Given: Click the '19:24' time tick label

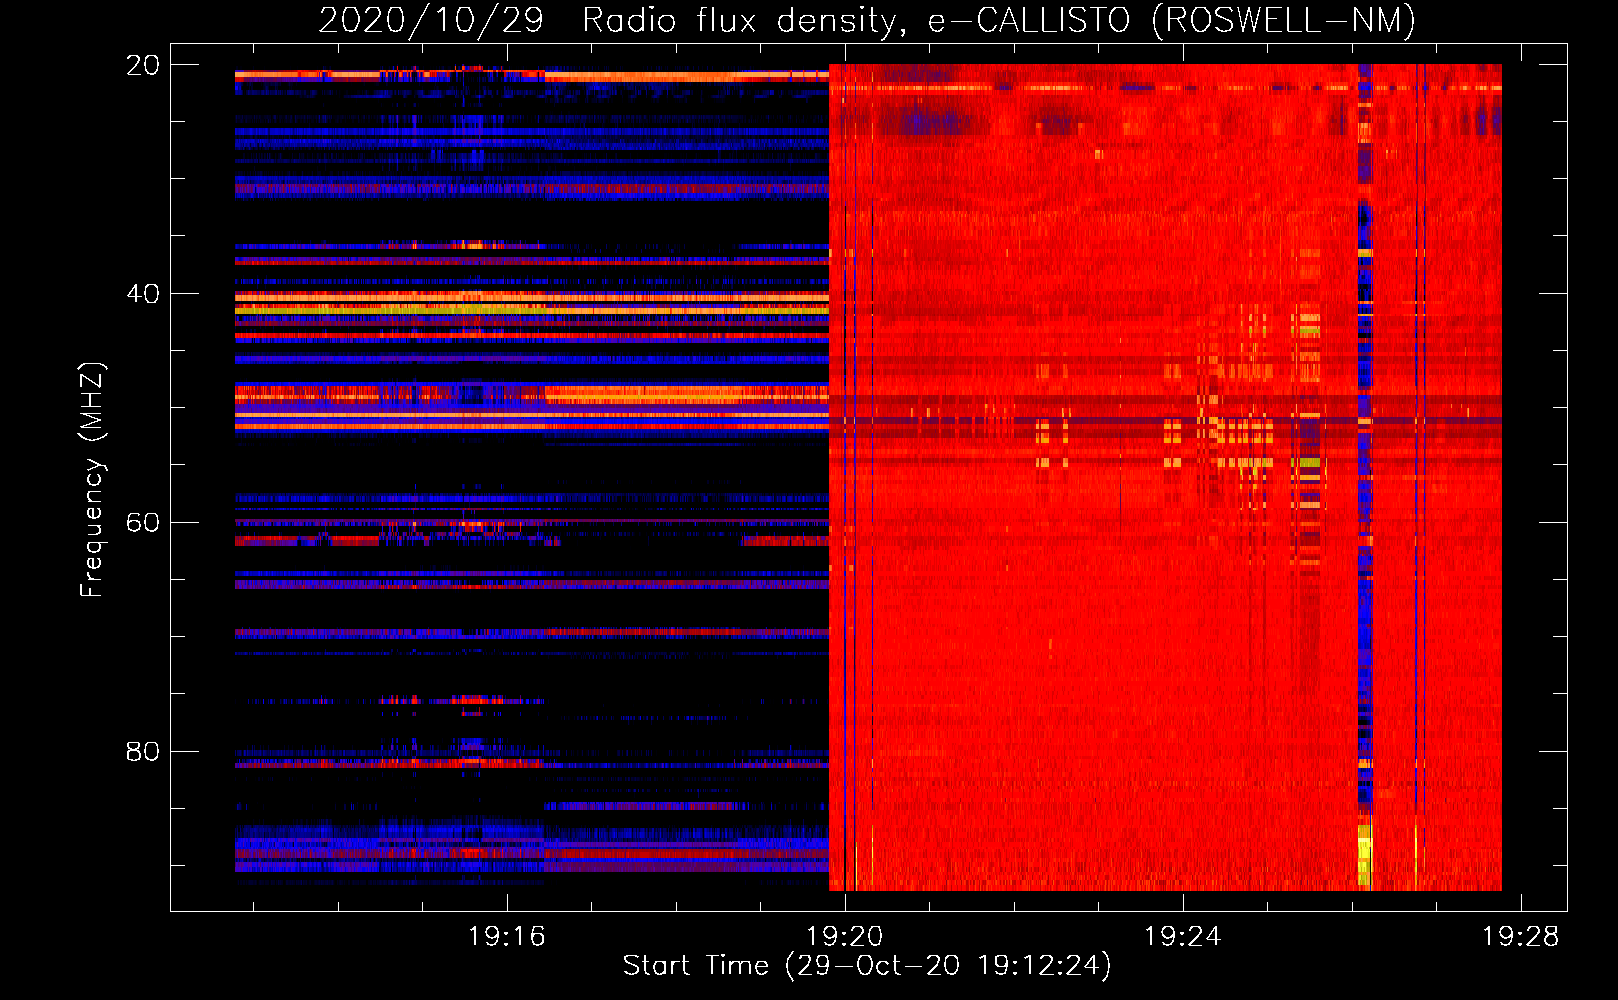Looking at the screenshot, I should [x=1183, y=936].
